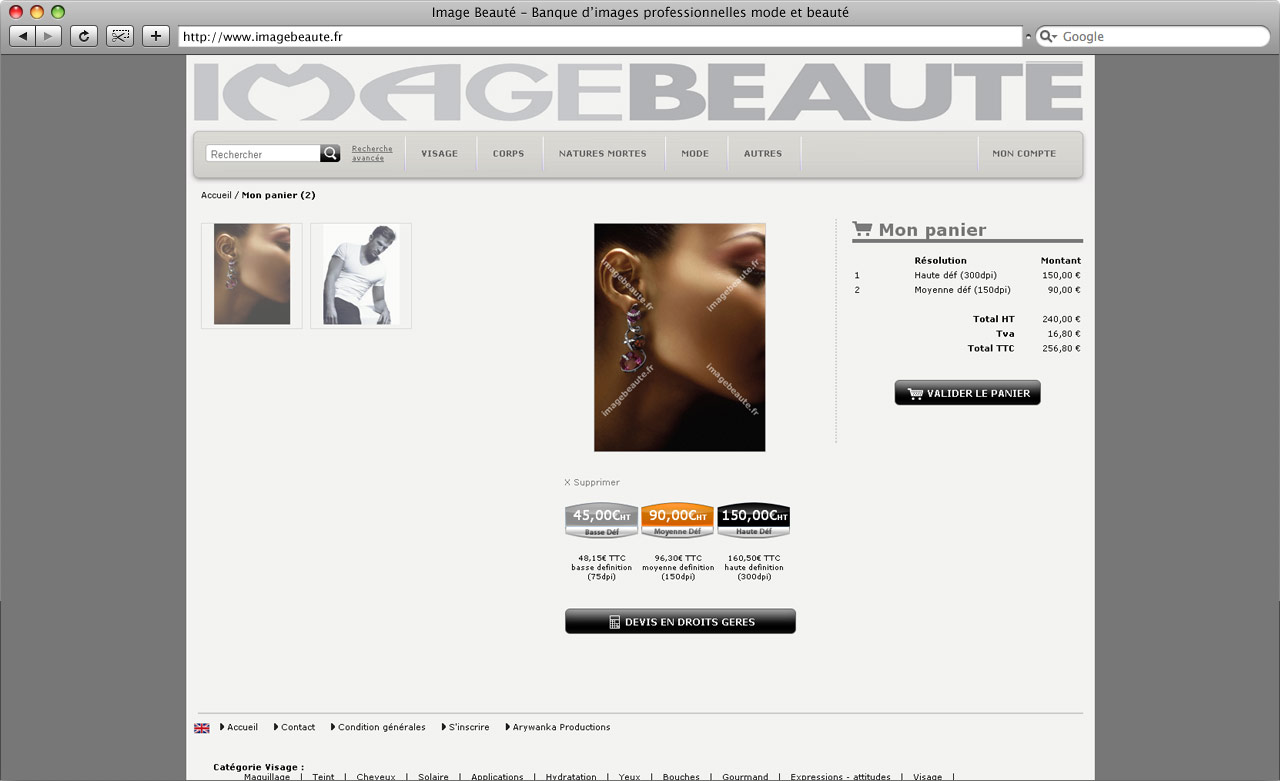Click the magnifier search button beside Rechercher
Image resolution: width=1280 pixels, height=781 pixels.
(330, 154)
